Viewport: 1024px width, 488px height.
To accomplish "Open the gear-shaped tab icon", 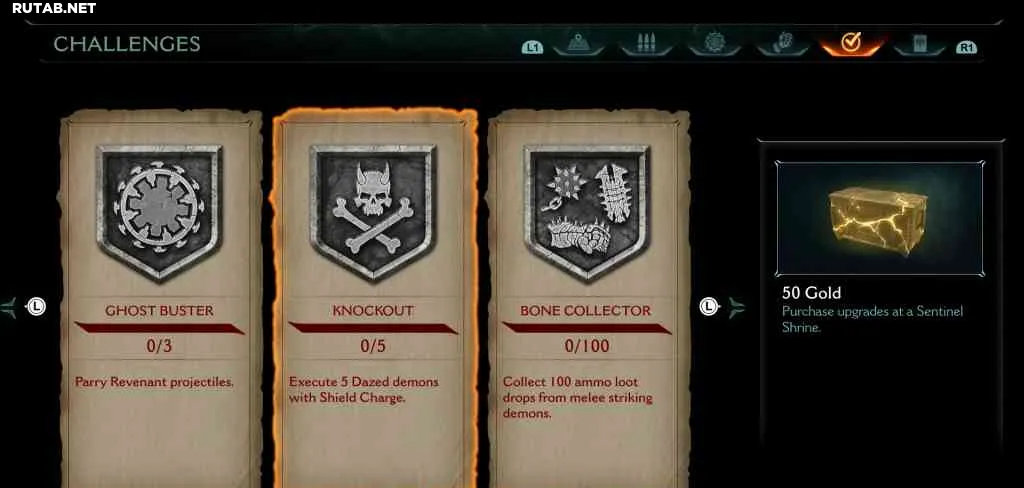I will pyautogui.click(x=714, y=44).
